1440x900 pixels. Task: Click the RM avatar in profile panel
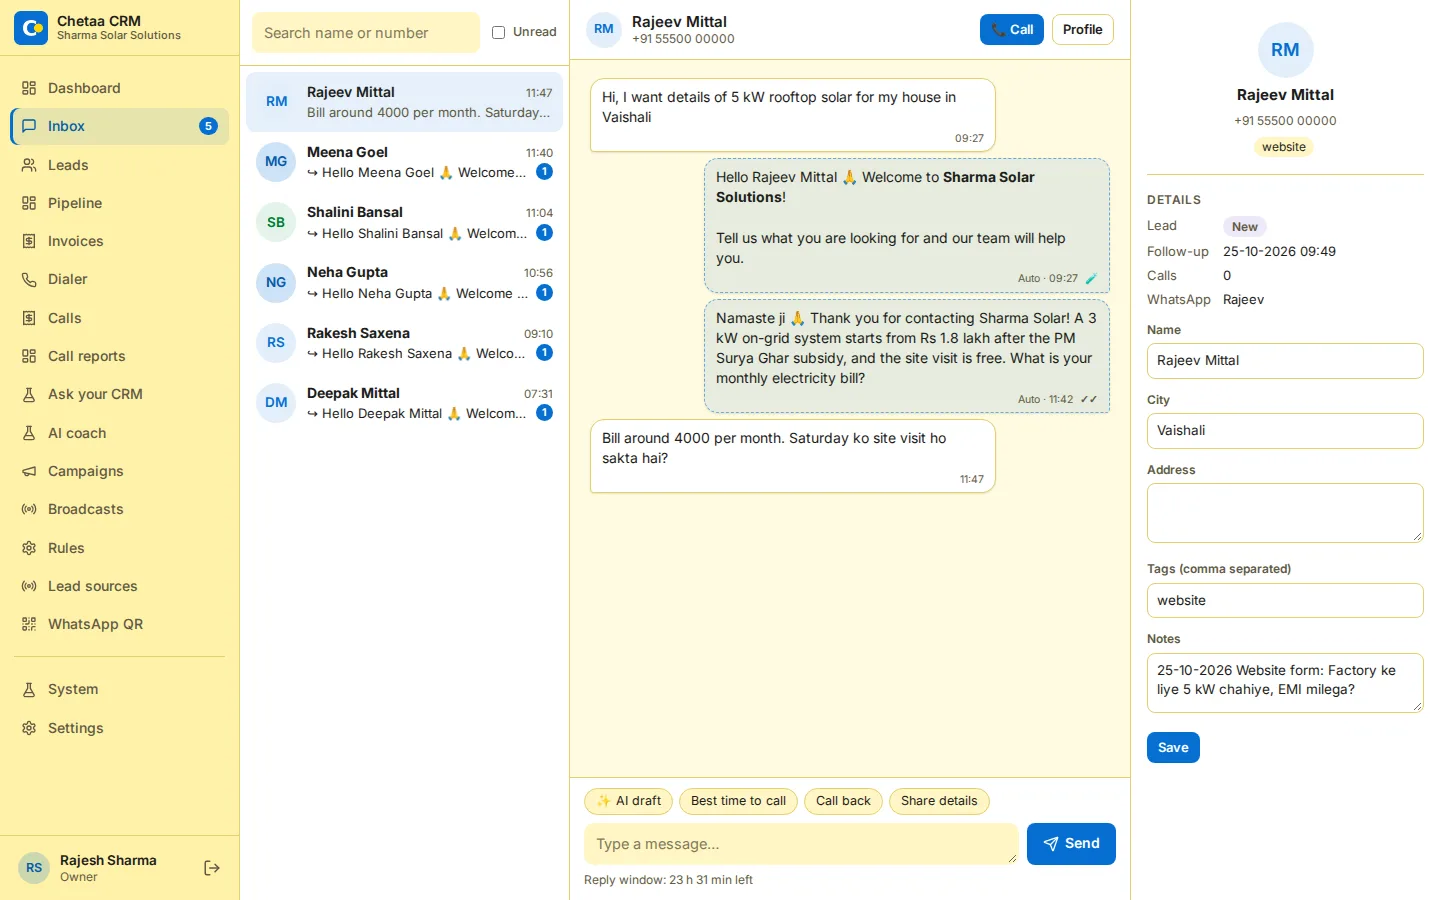tap(1285, 50)
